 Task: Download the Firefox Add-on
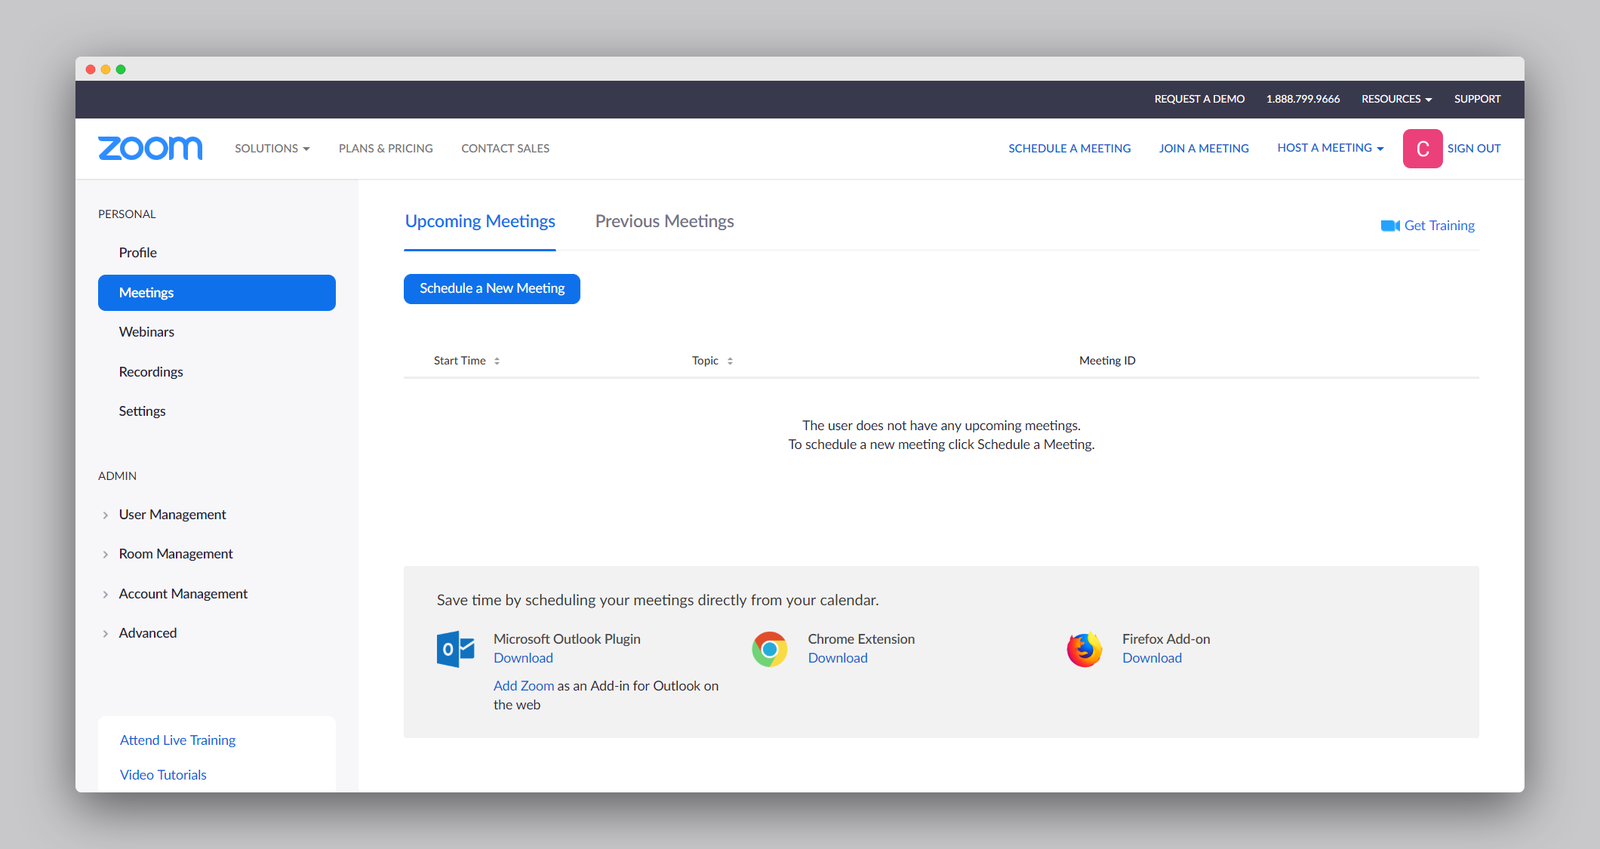[1152, 658]
